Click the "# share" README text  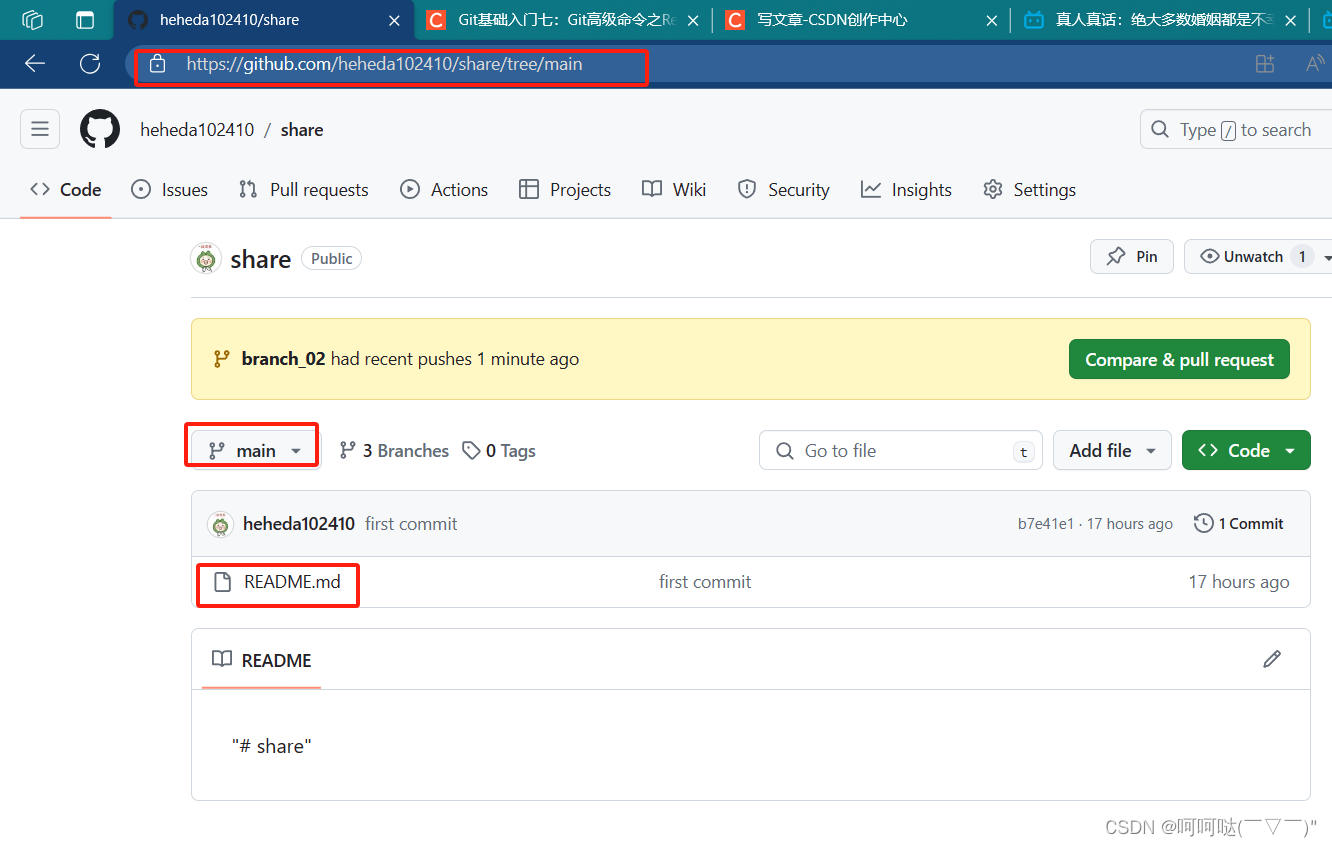tap(272, 746)
